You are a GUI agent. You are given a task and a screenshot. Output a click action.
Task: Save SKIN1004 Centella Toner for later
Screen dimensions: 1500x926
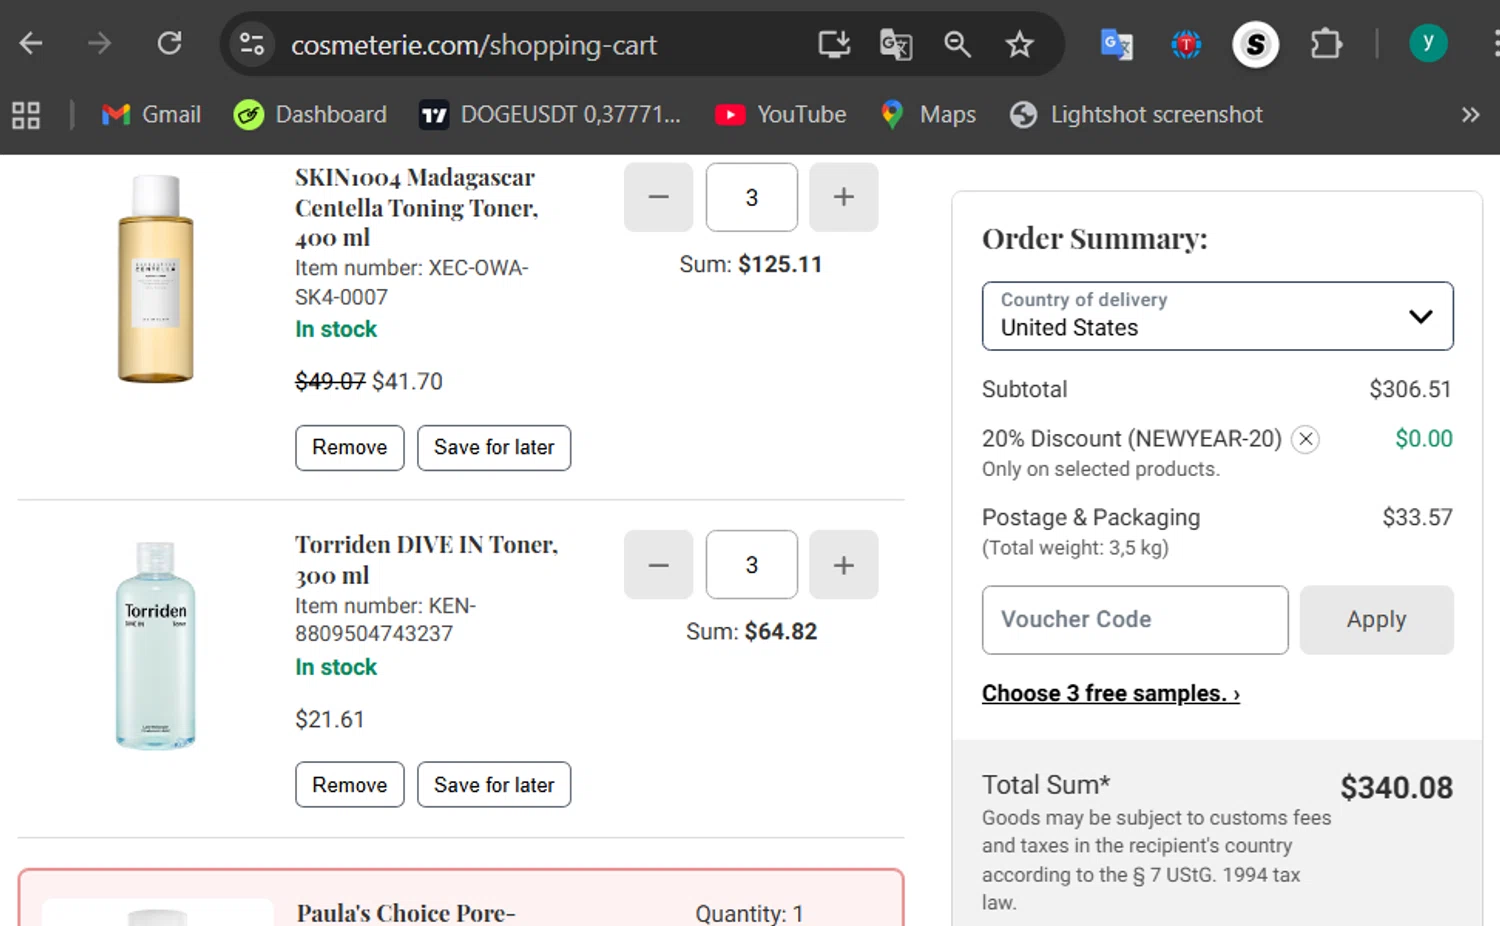point(494,448)
